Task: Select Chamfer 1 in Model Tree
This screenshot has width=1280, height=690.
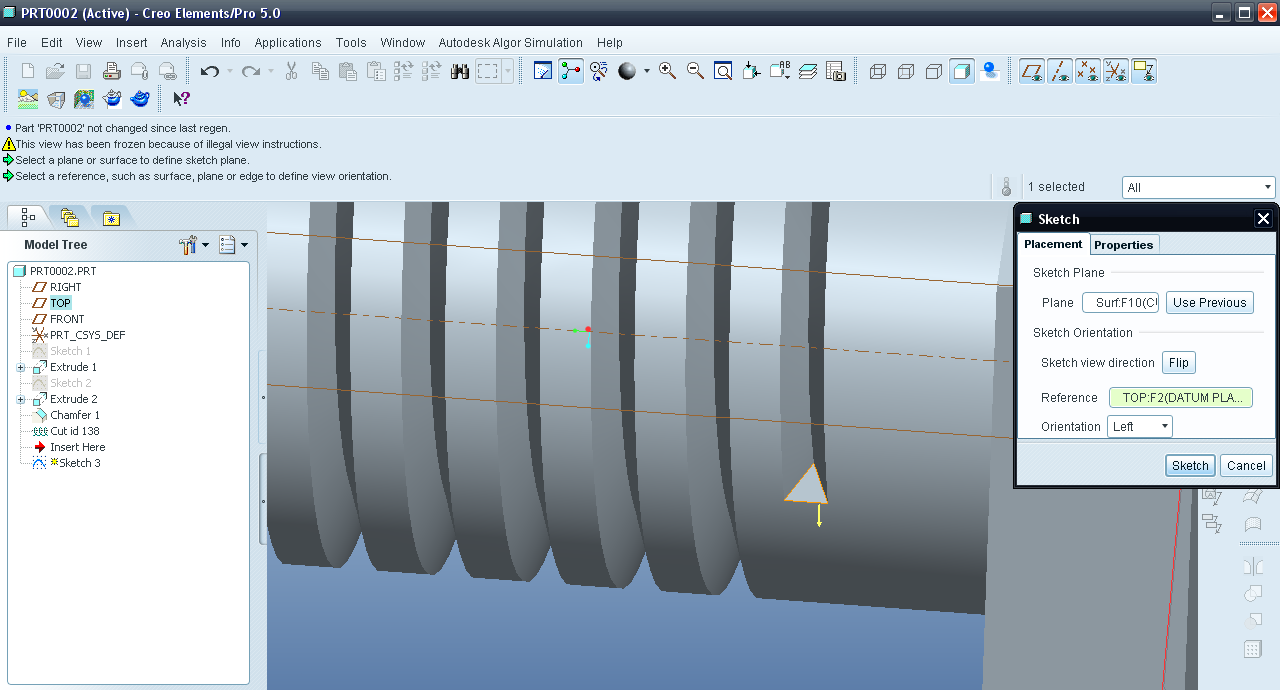Action: 75,415
